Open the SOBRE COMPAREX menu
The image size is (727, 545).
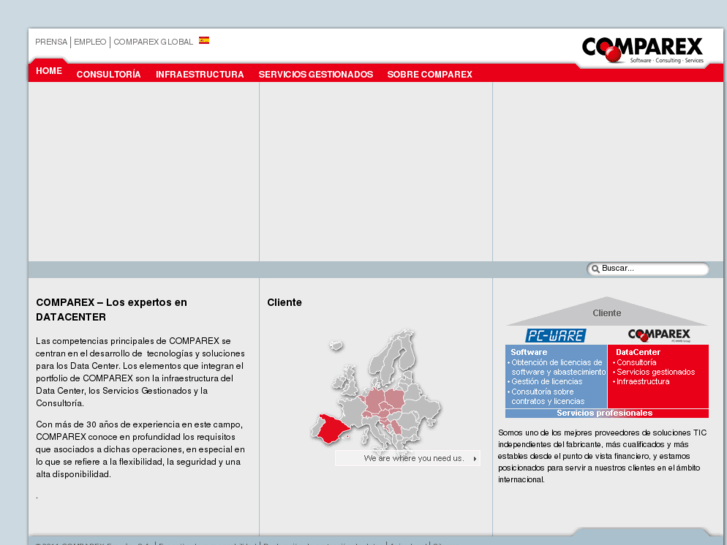point(430,74)
